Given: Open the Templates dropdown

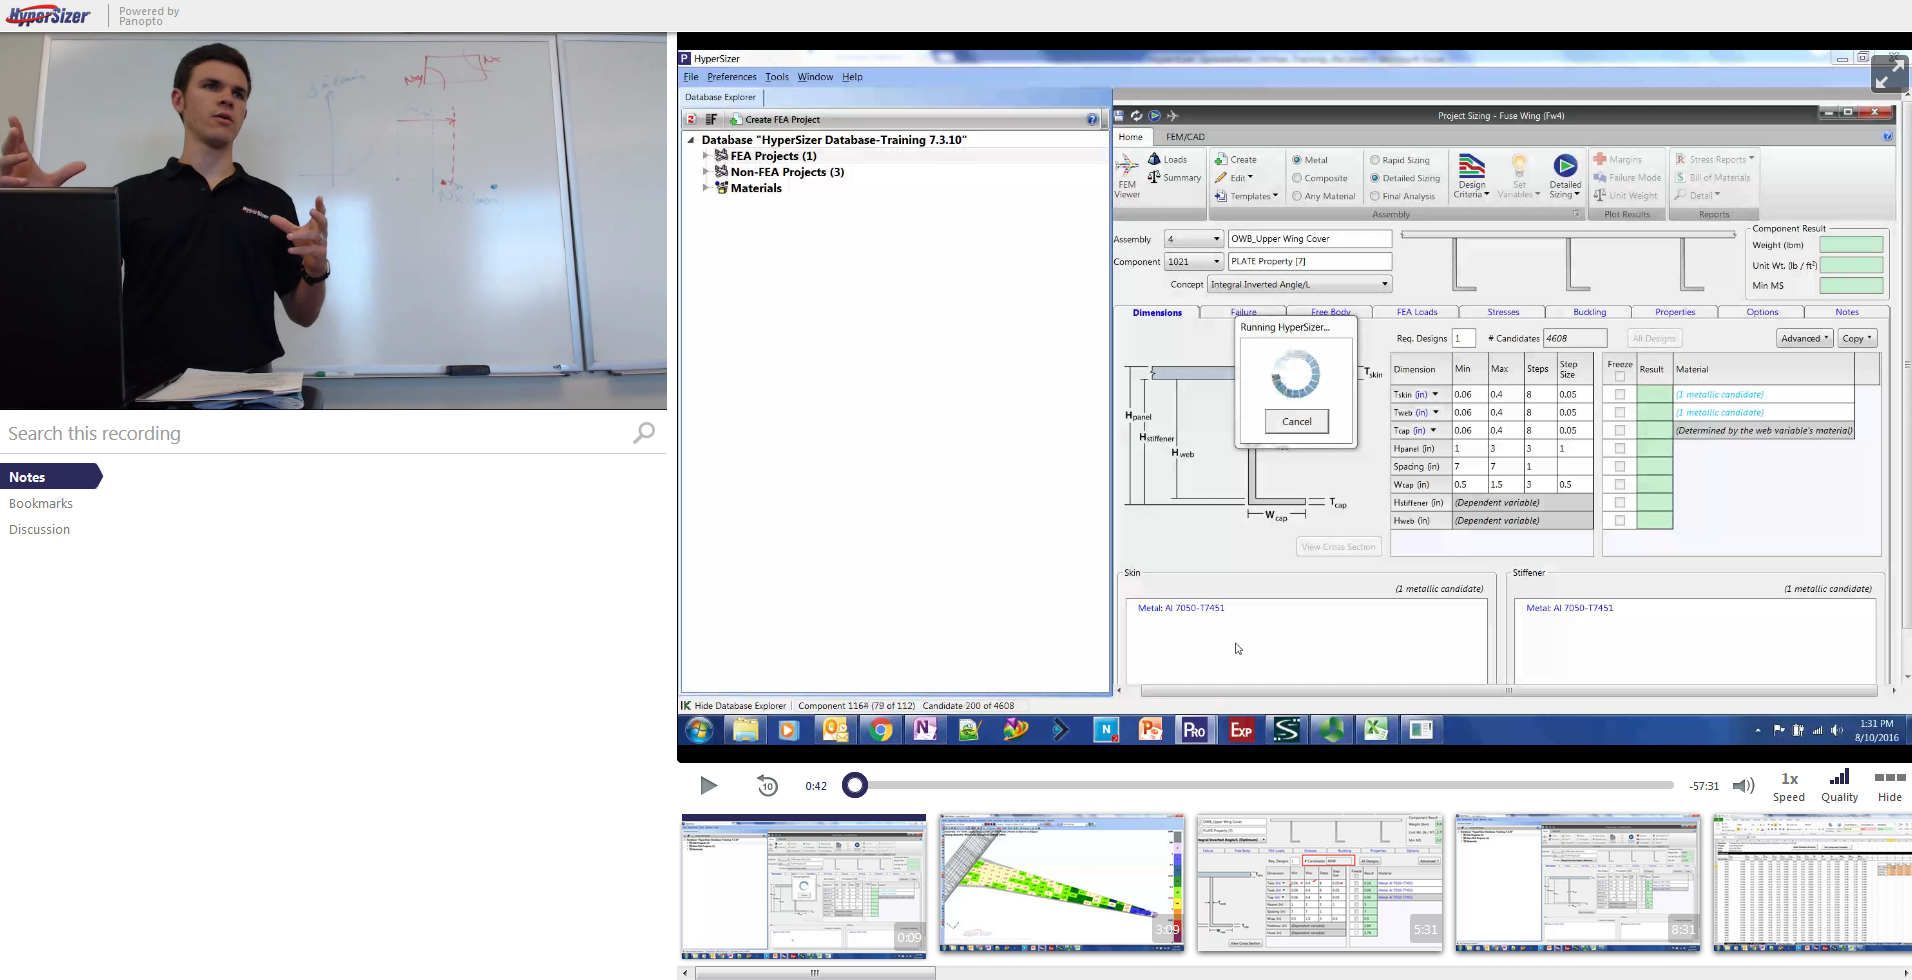Looking at the screenshot, I should [x=1246, y=196].
